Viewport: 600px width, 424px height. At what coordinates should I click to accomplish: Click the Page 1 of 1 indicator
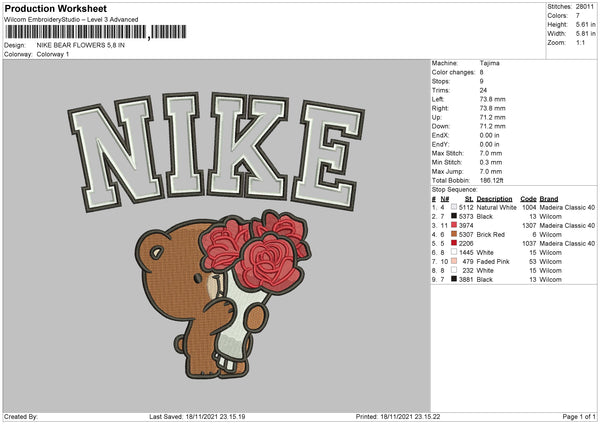pyautogui.click(x=579, y=416)
